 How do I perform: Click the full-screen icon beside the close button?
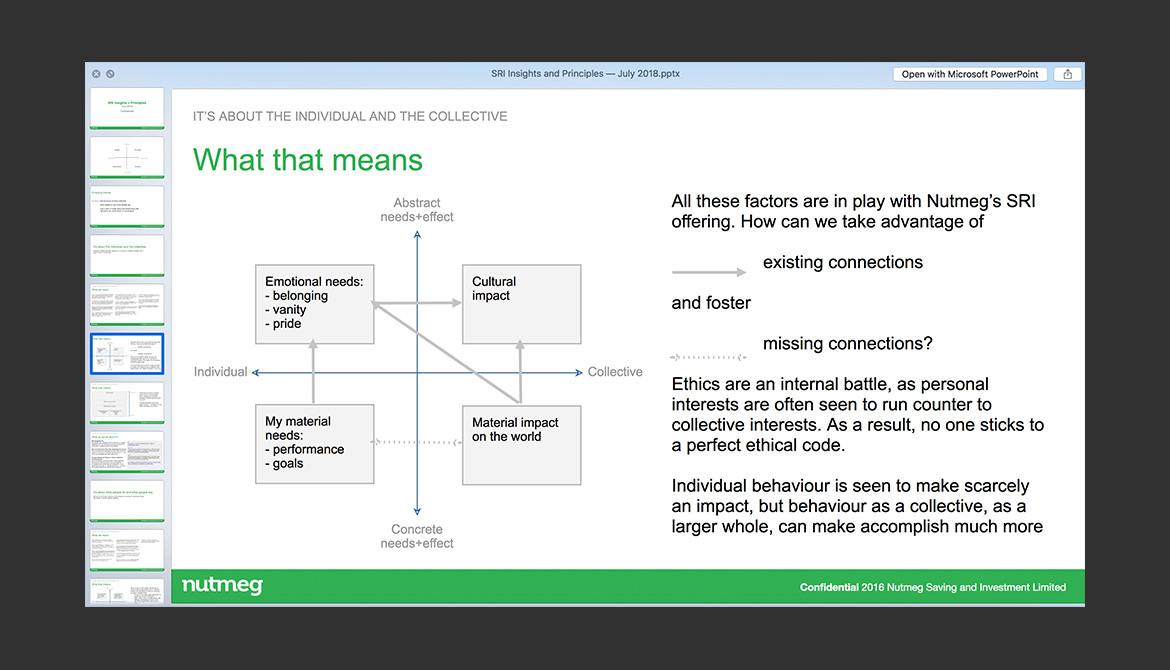110,74
